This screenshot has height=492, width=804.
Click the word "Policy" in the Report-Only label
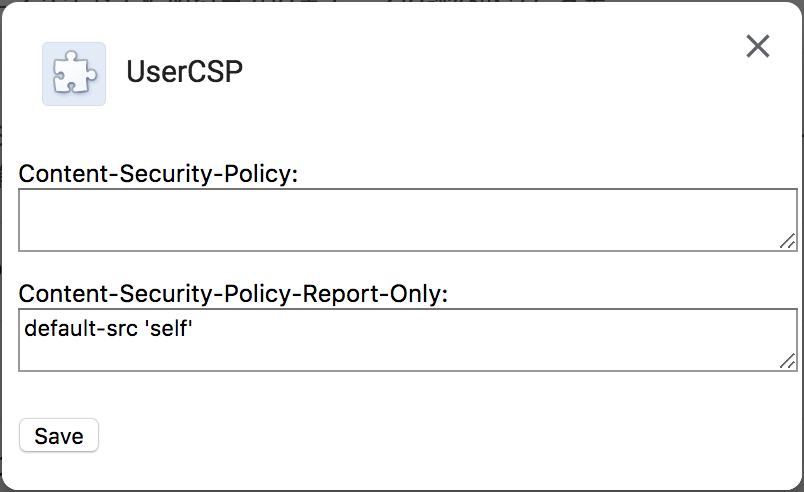(x=258, y=294)
